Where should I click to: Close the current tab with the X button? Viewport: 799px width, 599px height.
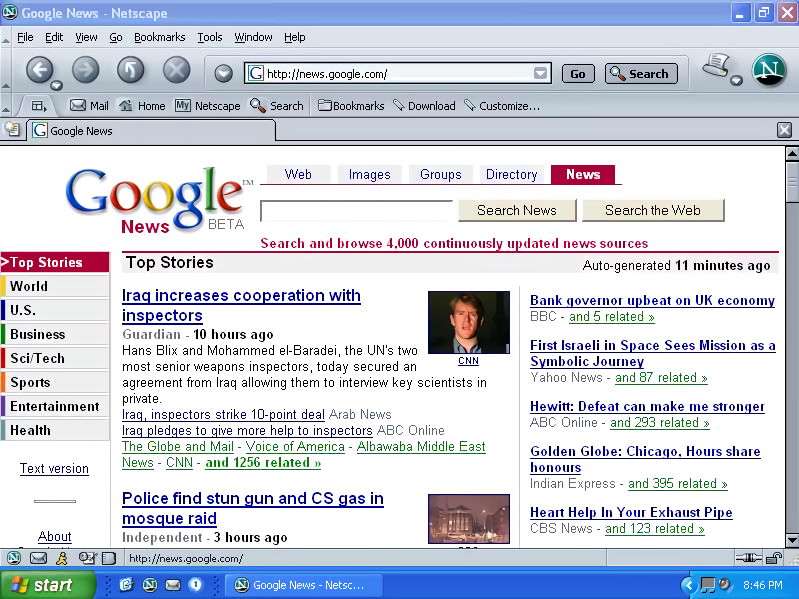pyautogui.click(x=784, y=130)
